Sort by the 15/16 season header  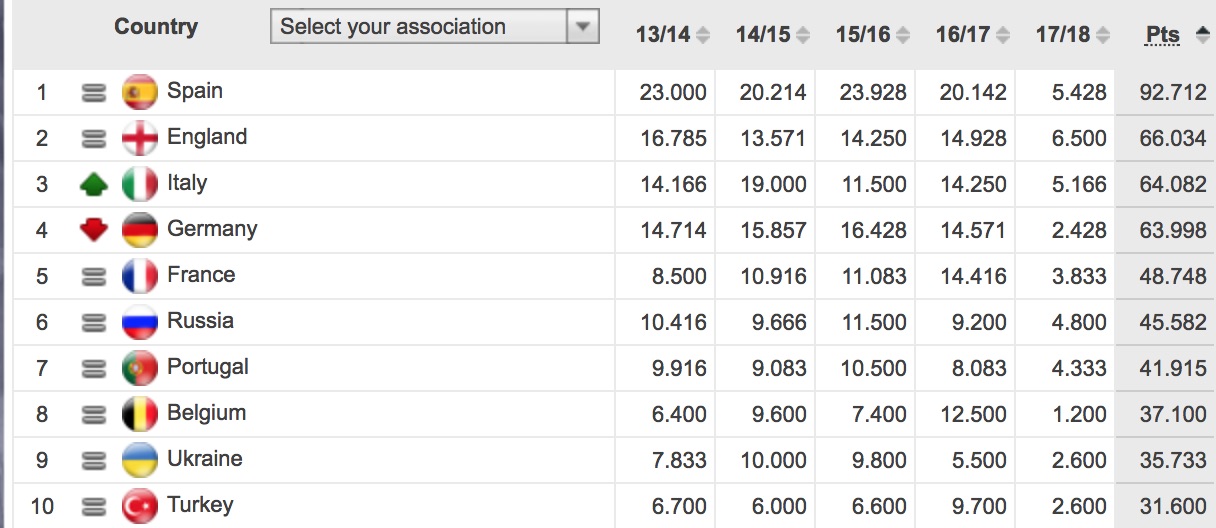(x=873, y=35)
